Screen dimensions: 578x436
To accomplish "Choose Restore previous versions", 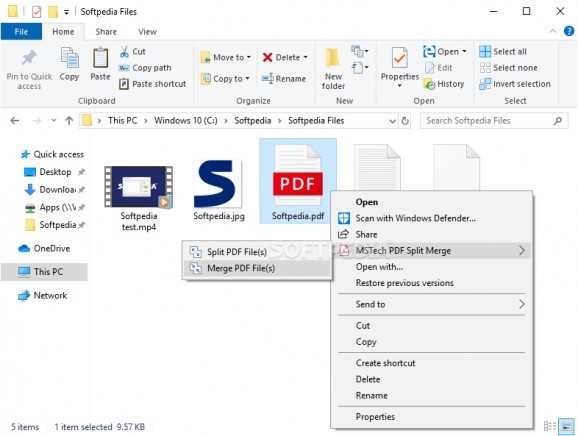I will pos(432,283).
